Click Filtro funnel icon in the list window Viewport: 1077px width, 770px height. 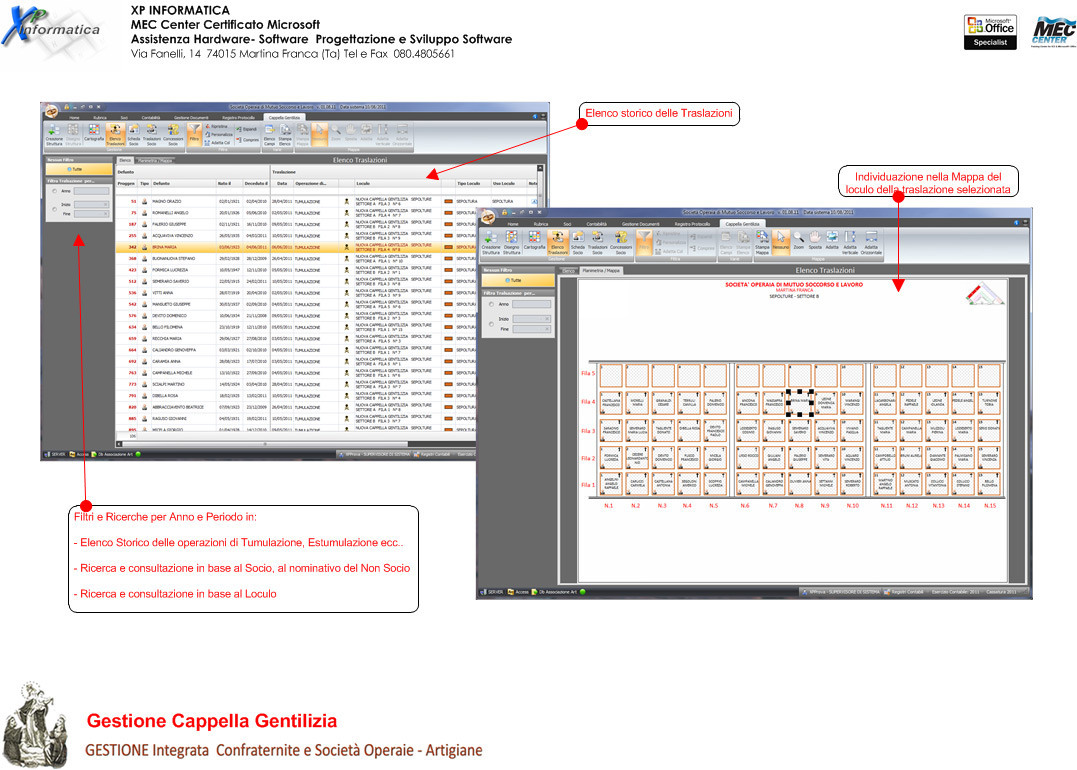[x=194, y=134]
